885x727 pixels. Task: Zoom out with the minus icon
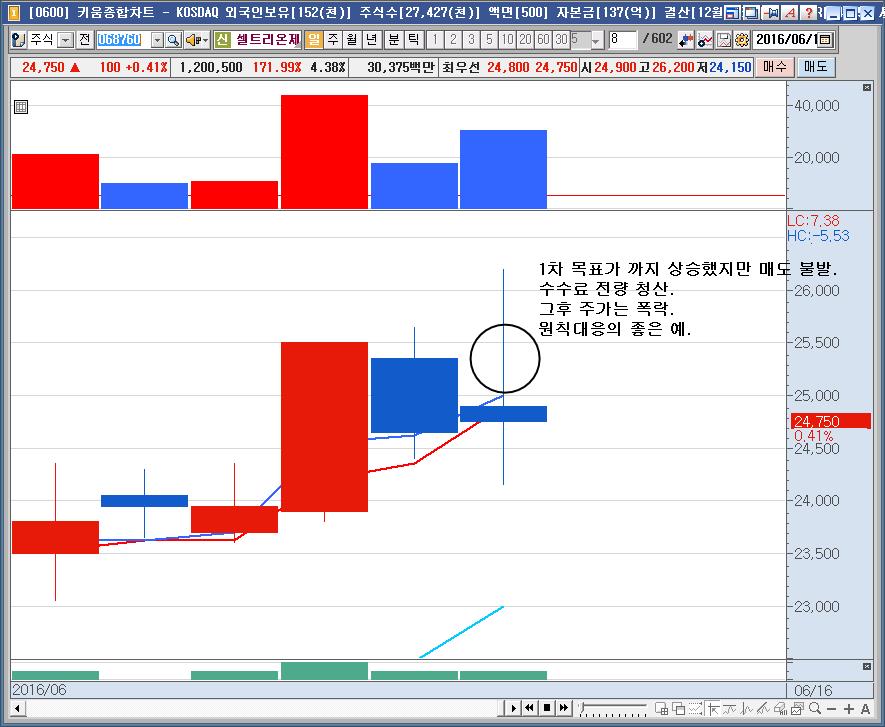831,708
